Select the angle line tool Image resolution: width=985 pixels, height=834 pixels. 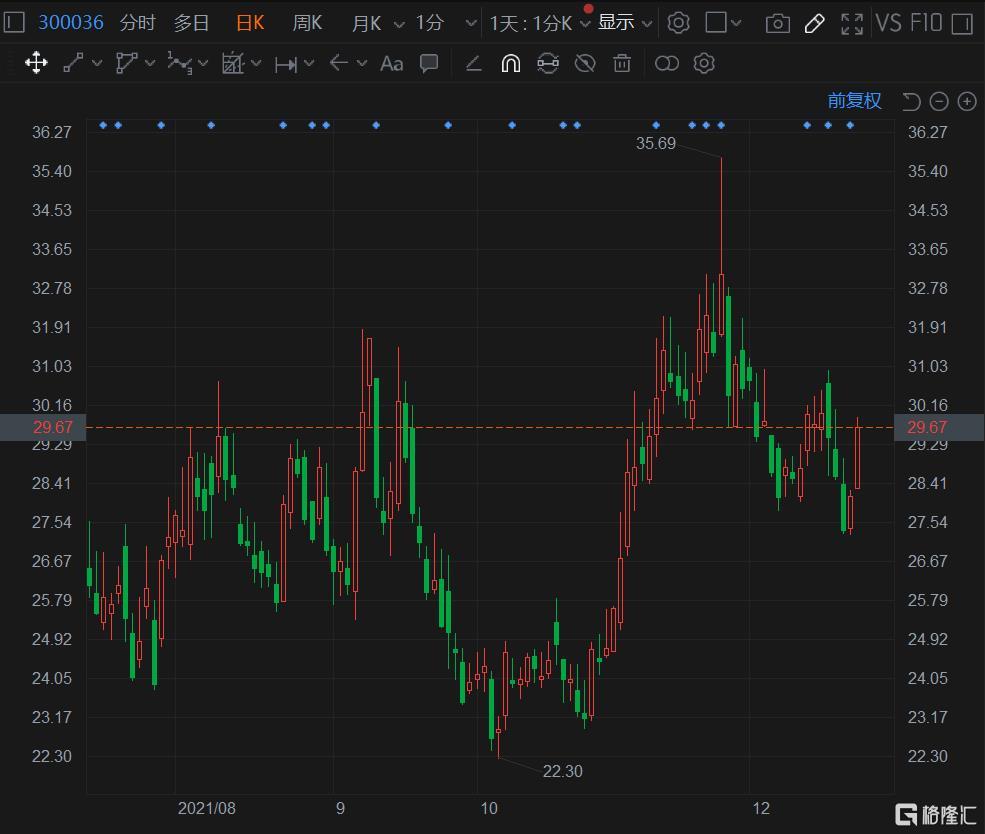pyautogui.click(x=474, y=63)
